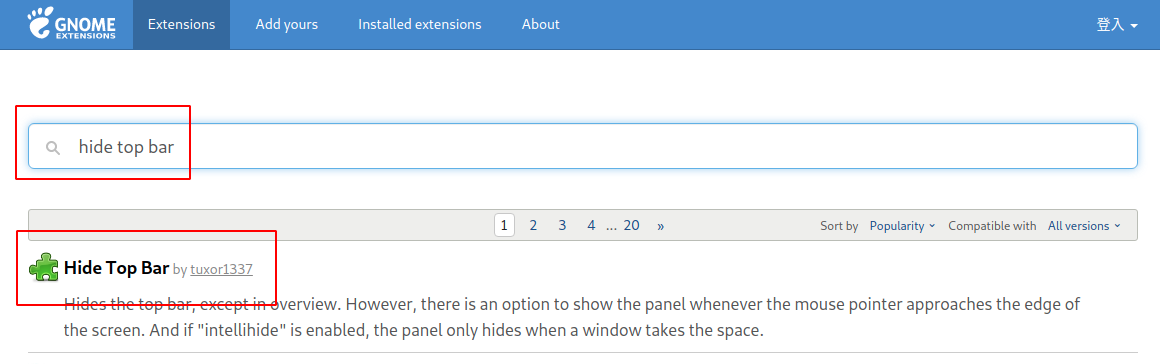Go to results page 3

pyautogui.click(x=562, y=226)
